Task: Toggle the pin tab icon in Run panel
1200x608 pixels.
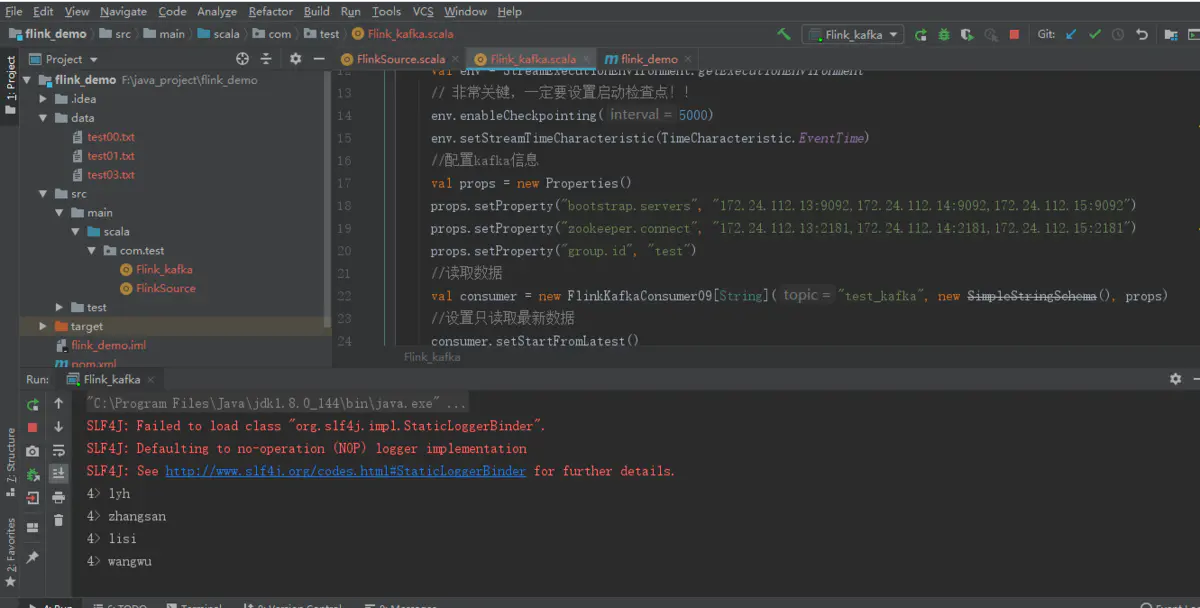Action: pos(33,557)
